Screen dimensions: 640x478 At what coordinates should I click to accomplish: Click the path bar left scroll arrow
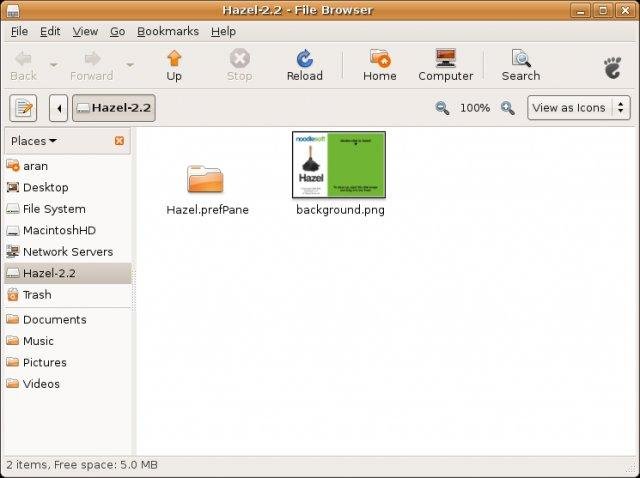(58, 108)
